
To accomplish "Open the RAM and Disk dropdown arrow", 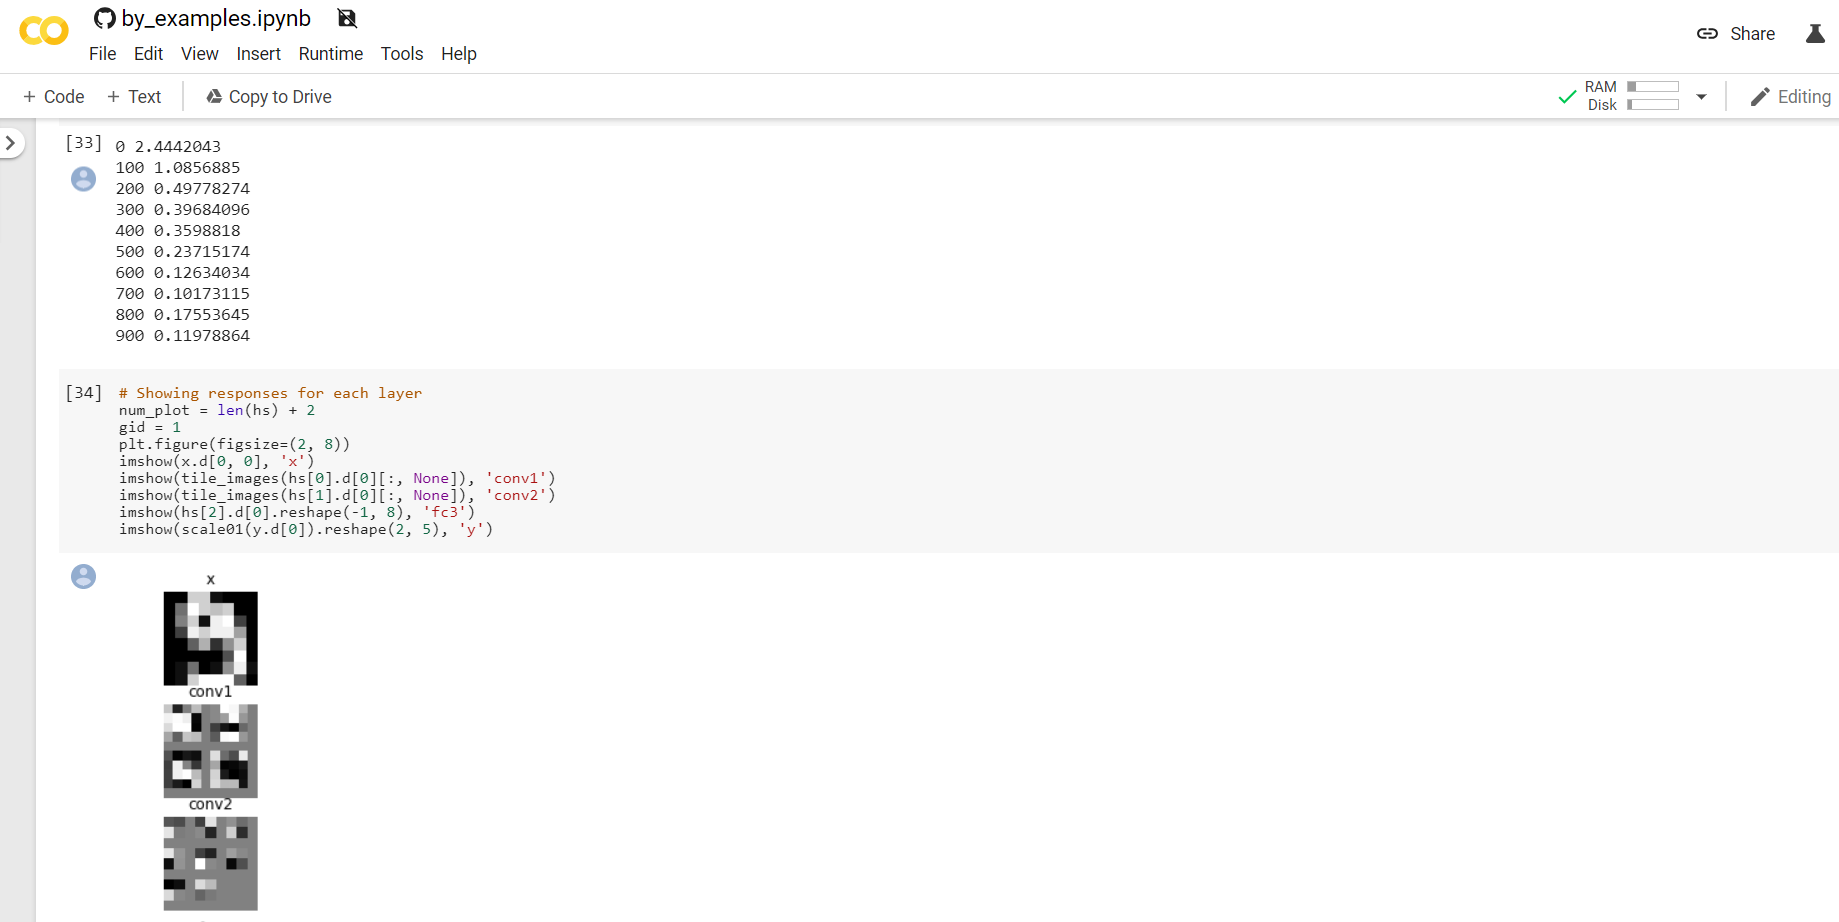I will (1701, 97).
